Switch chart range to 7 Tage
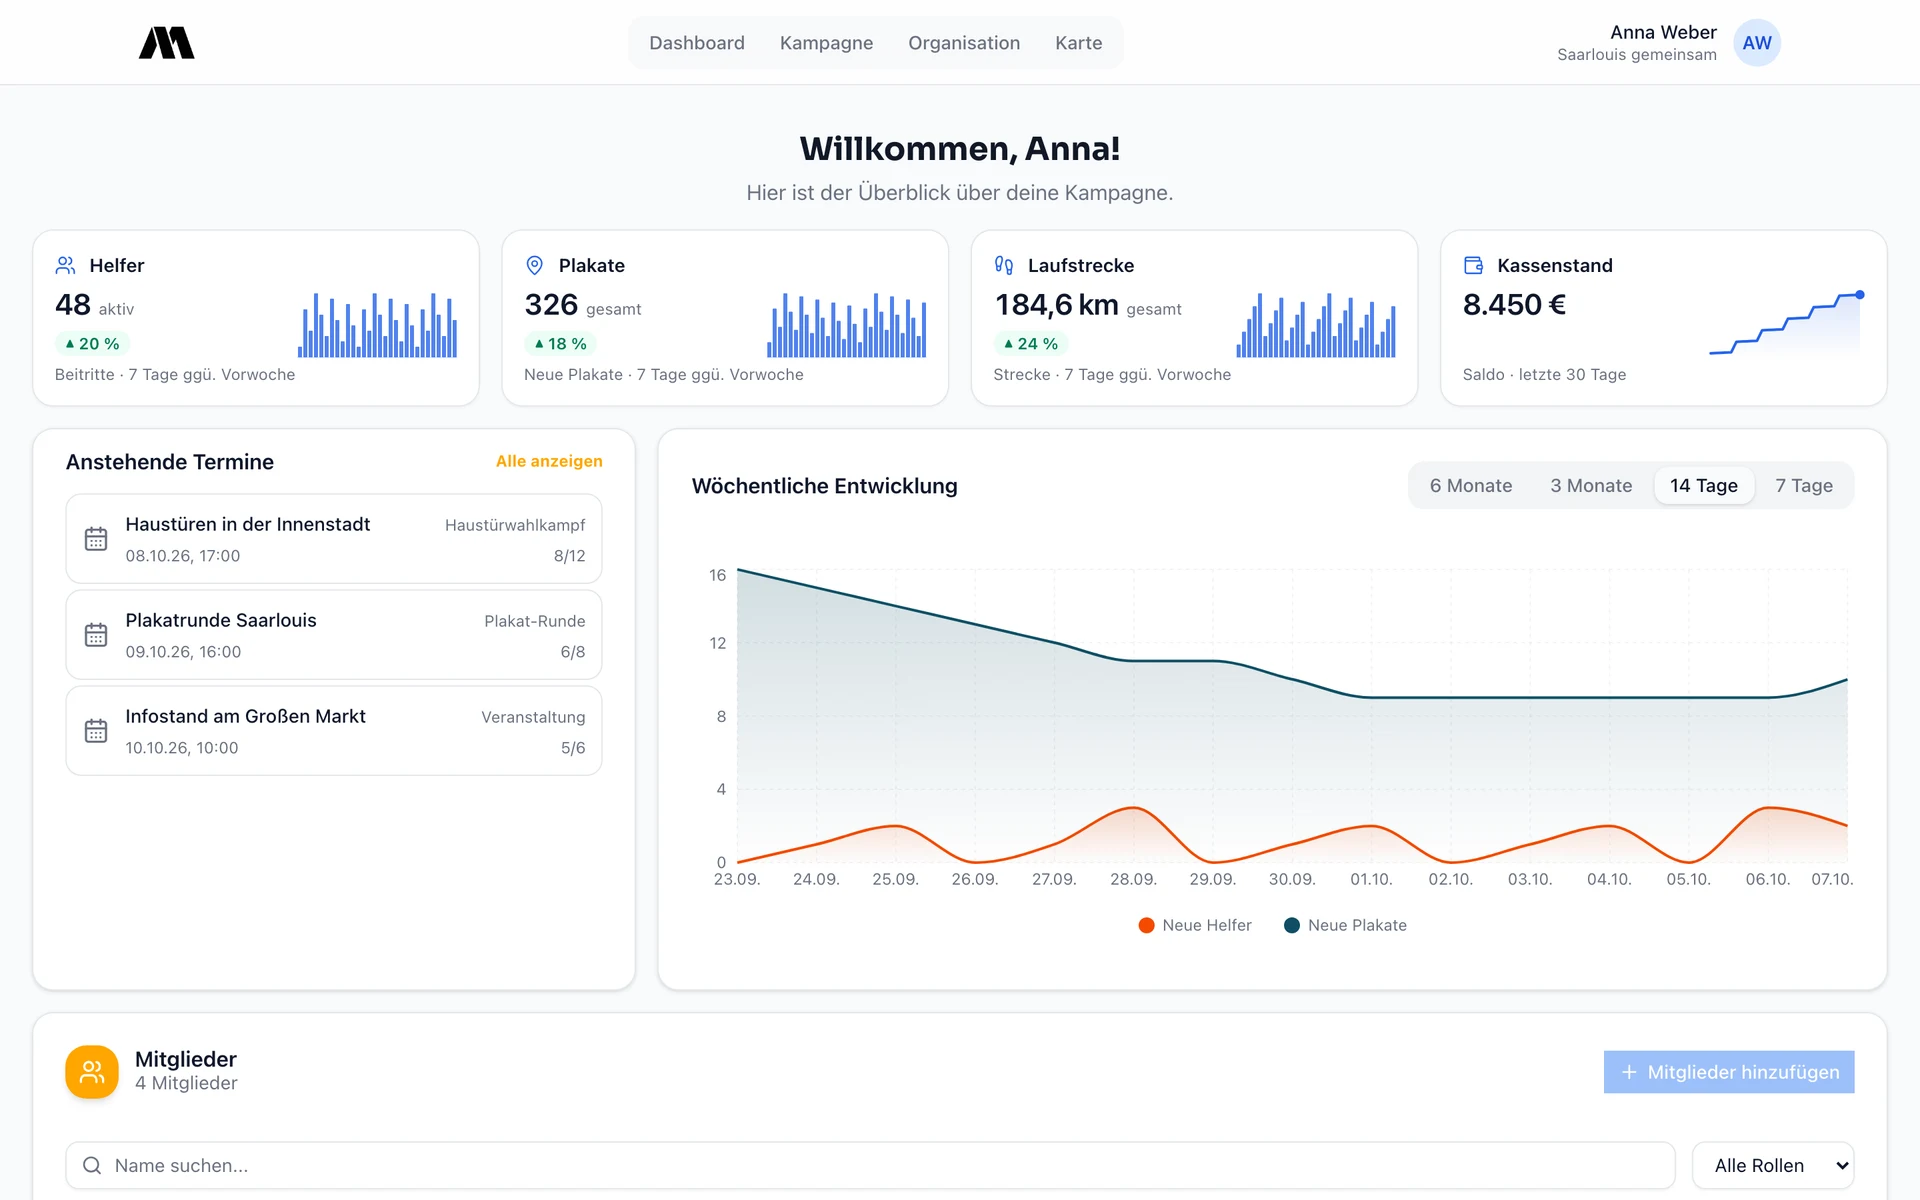The image size is (1920, 1200). click(1803, 486)
